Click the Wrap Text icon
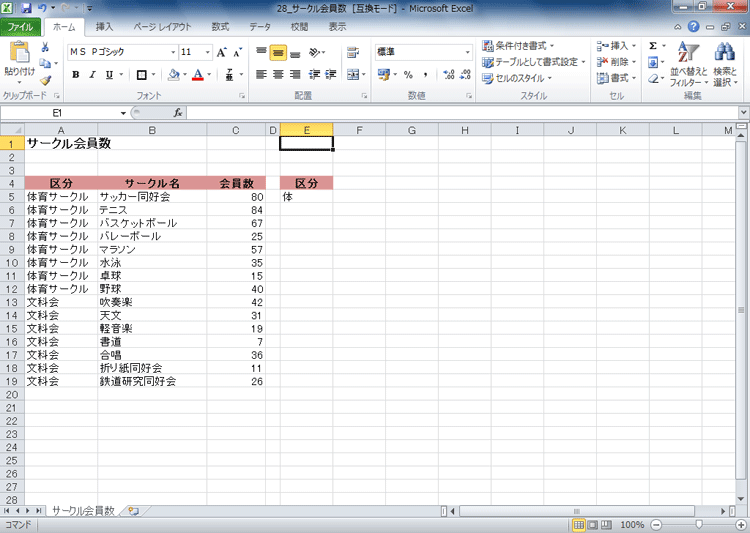Viewport: 750px width, 533px height. pyautogui.click(x=353, y=52)
